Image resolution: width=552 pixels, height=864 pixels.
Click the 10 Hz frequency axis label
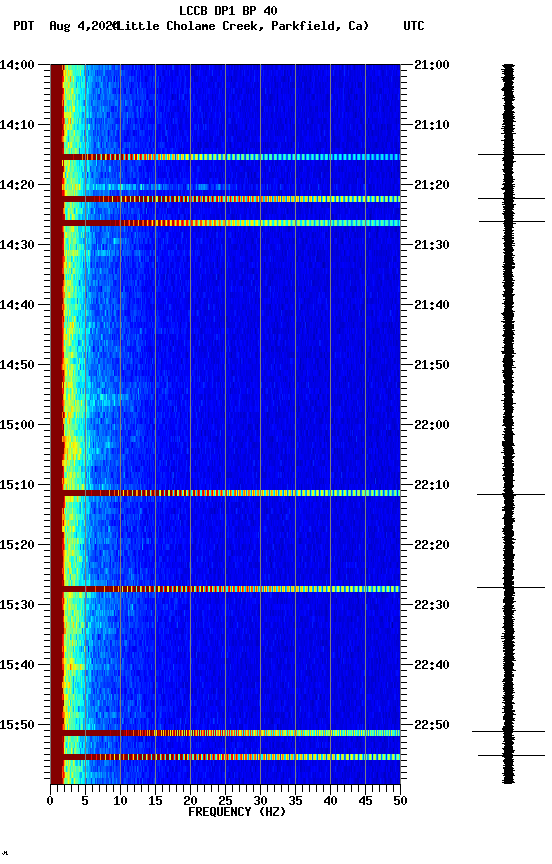[120, 801]
